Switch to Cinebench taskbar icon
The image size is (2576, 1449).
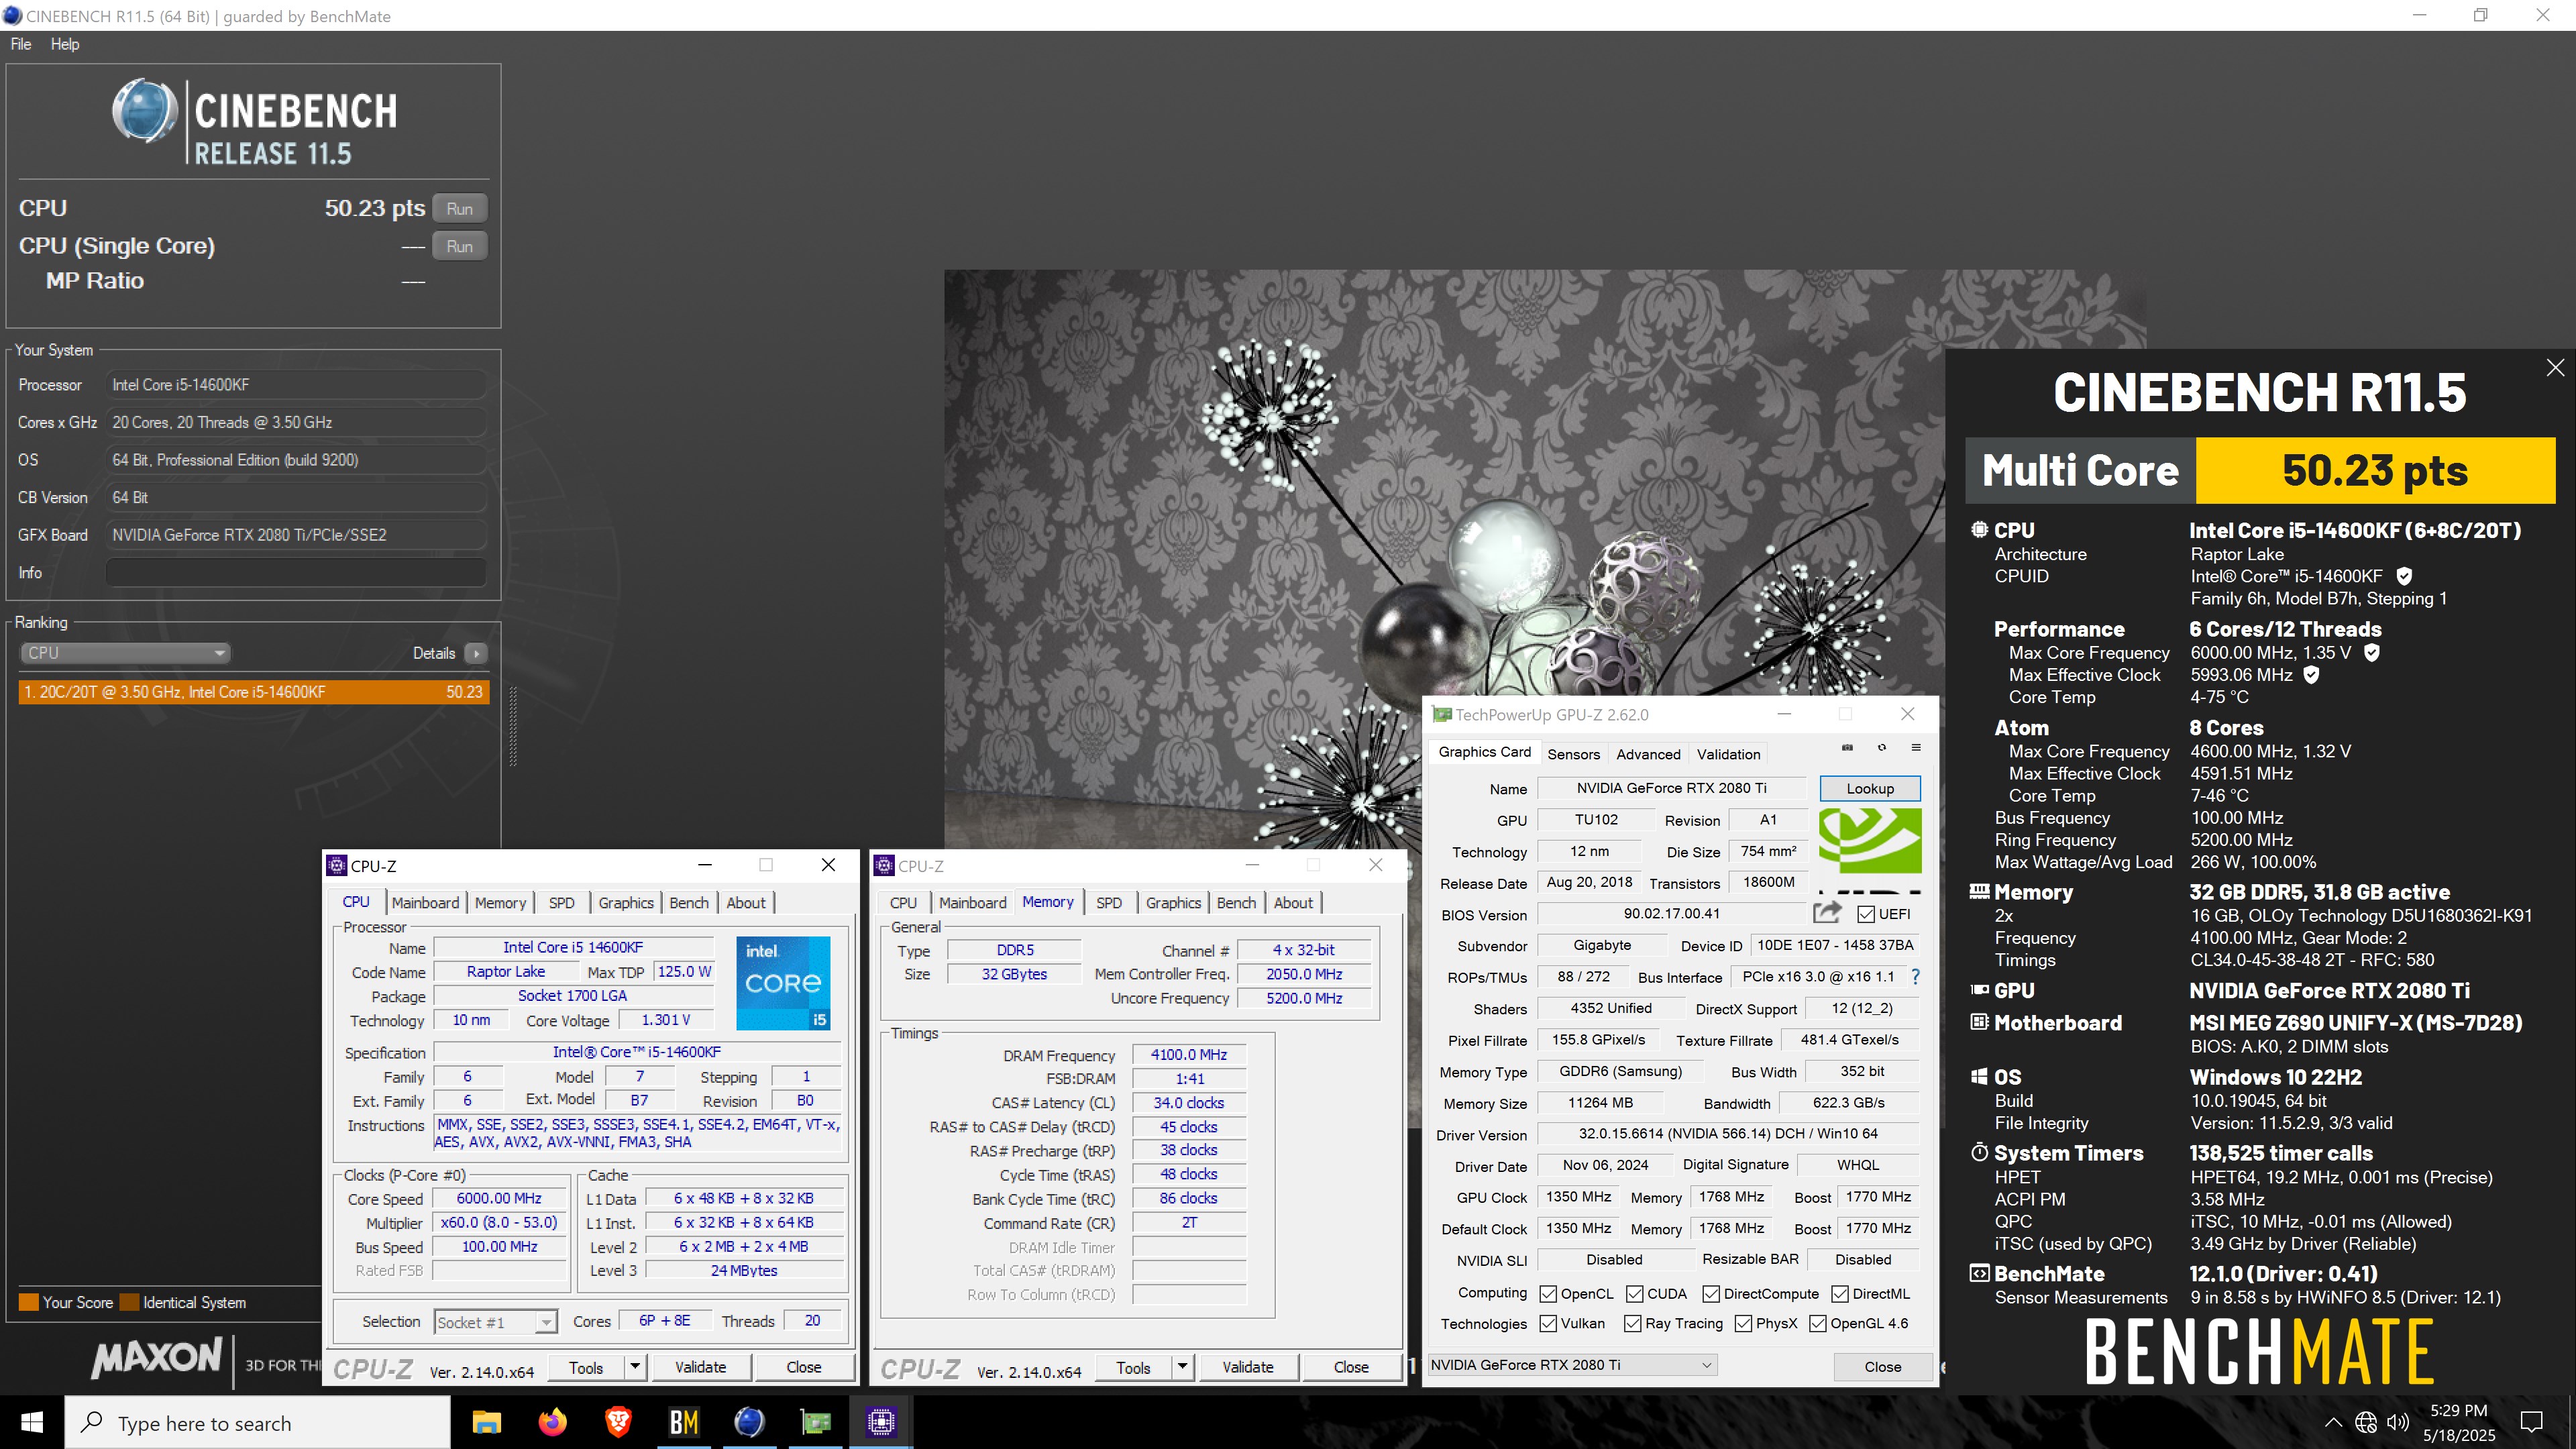coord(749,1422)
